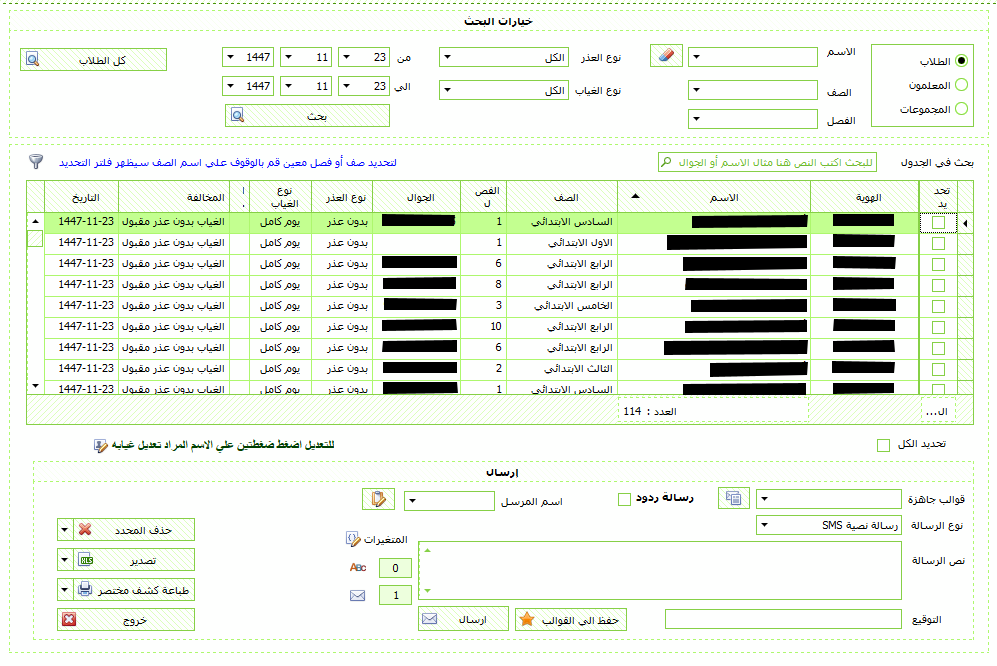Enable the رسالة ردود checkbox
This screenshot has width=997, height=666.
pyautogui.click(x=624, y=499)
